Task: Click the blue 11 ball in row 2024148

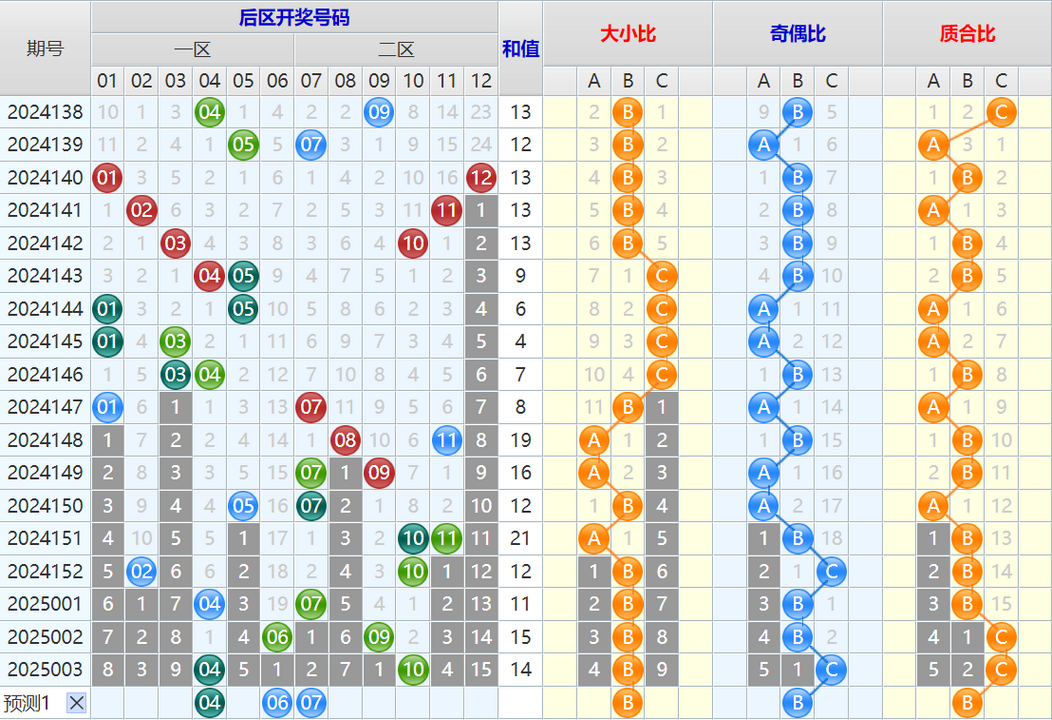Action: coord(447,440)
